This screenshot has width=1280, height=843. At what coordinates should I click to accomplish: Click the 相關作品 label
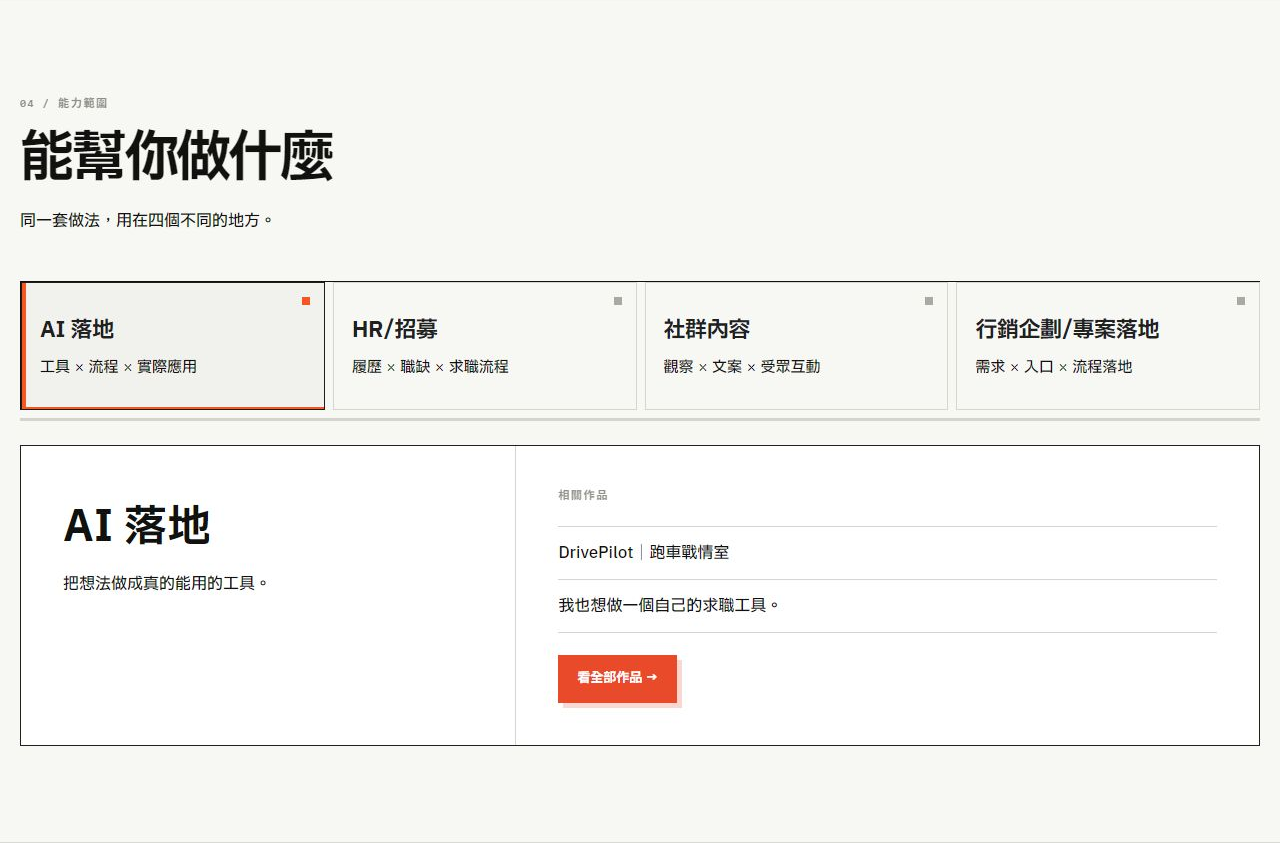(x=583, y=495)
